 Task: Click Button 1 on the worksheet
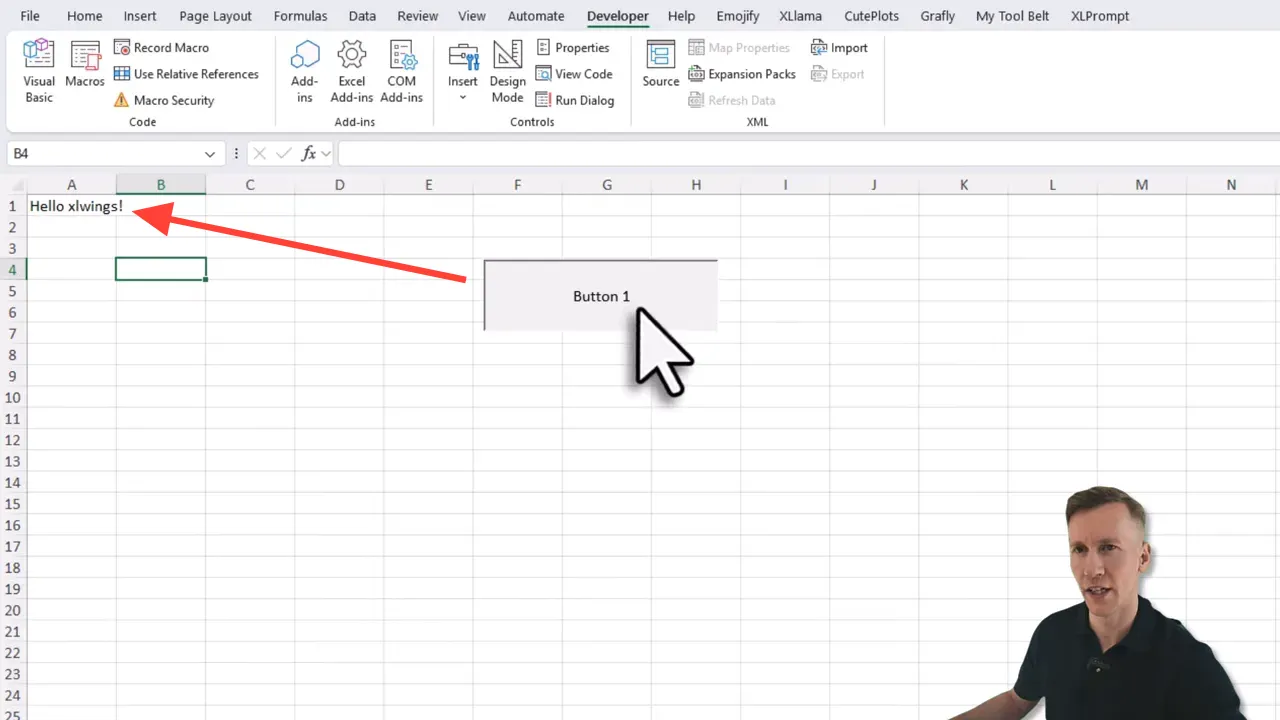(x=600, y=296)
